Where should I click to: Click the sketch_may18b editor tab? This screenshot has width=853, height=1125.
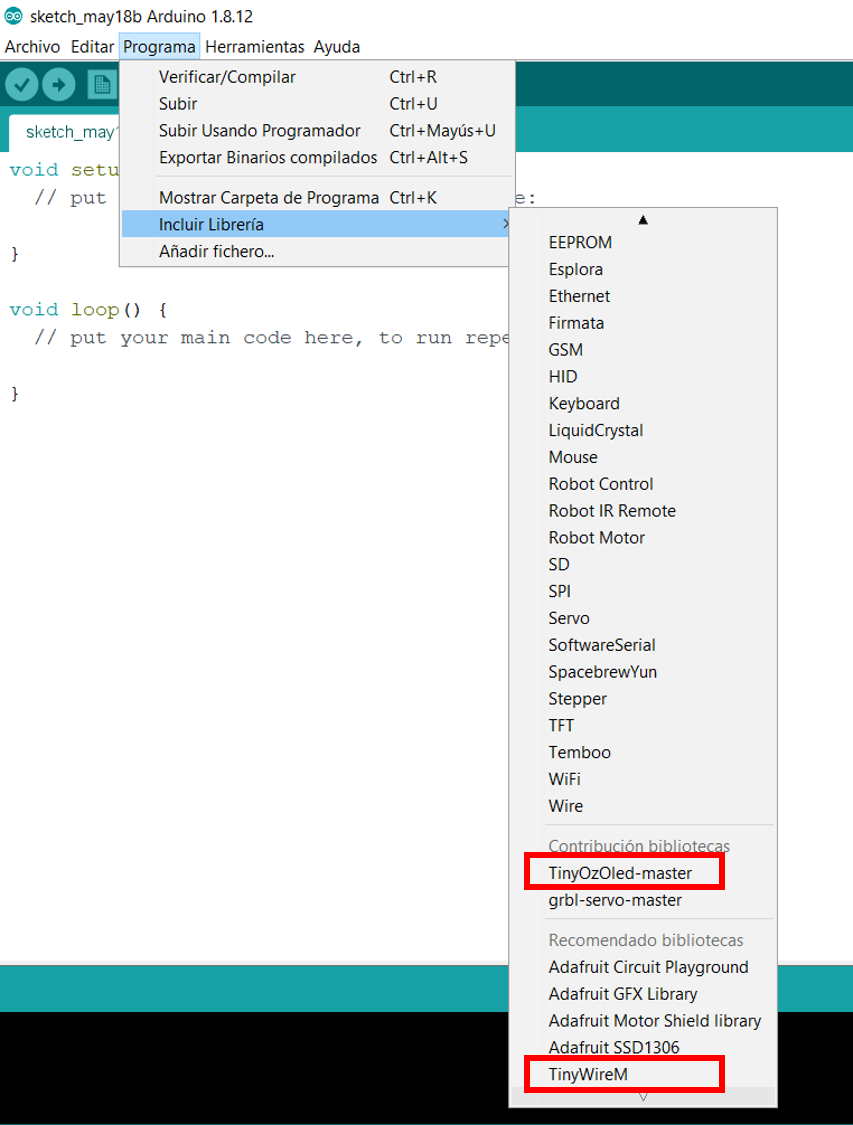(65, 132)
